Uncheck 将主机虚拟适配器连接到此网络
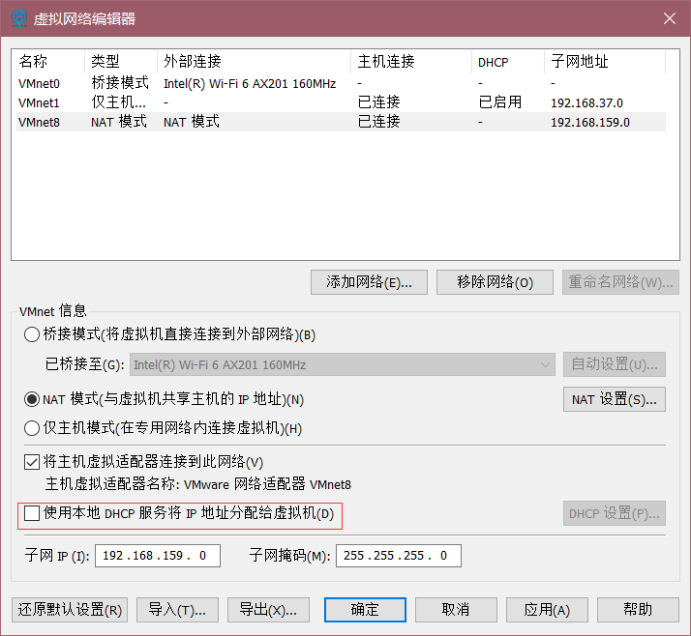Viewport: 691px width, 636px height. [x=32, y=462]
